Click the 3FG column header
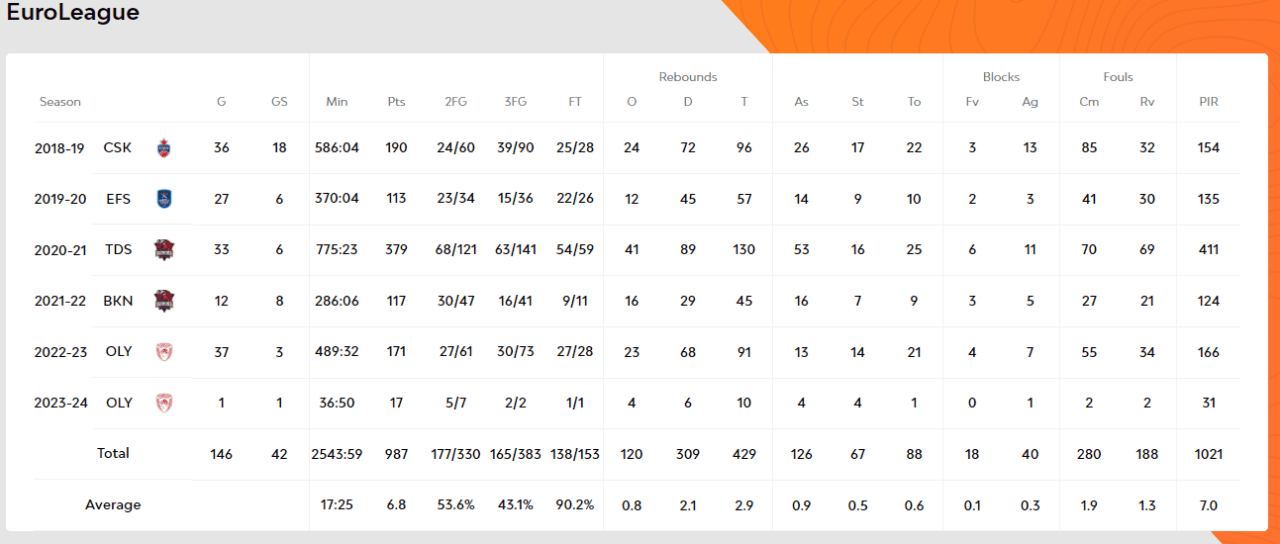Viewport: 1280px width, 544px height. pos(515,102)
